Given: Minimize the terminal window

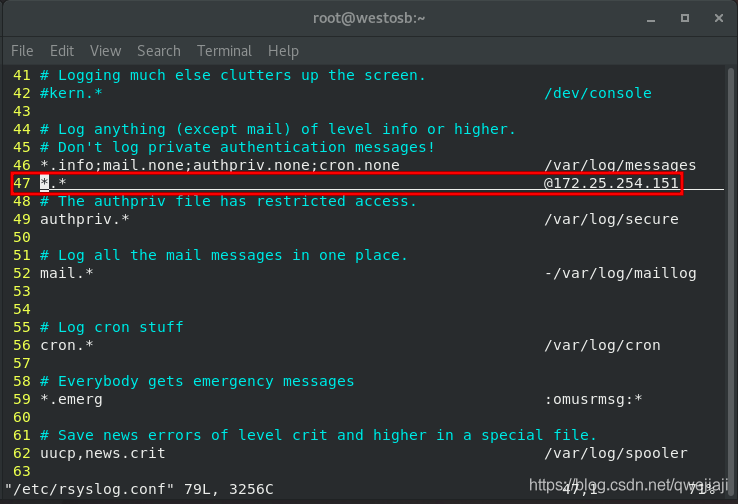Looking at the screenshot, I should click(651, 18).
